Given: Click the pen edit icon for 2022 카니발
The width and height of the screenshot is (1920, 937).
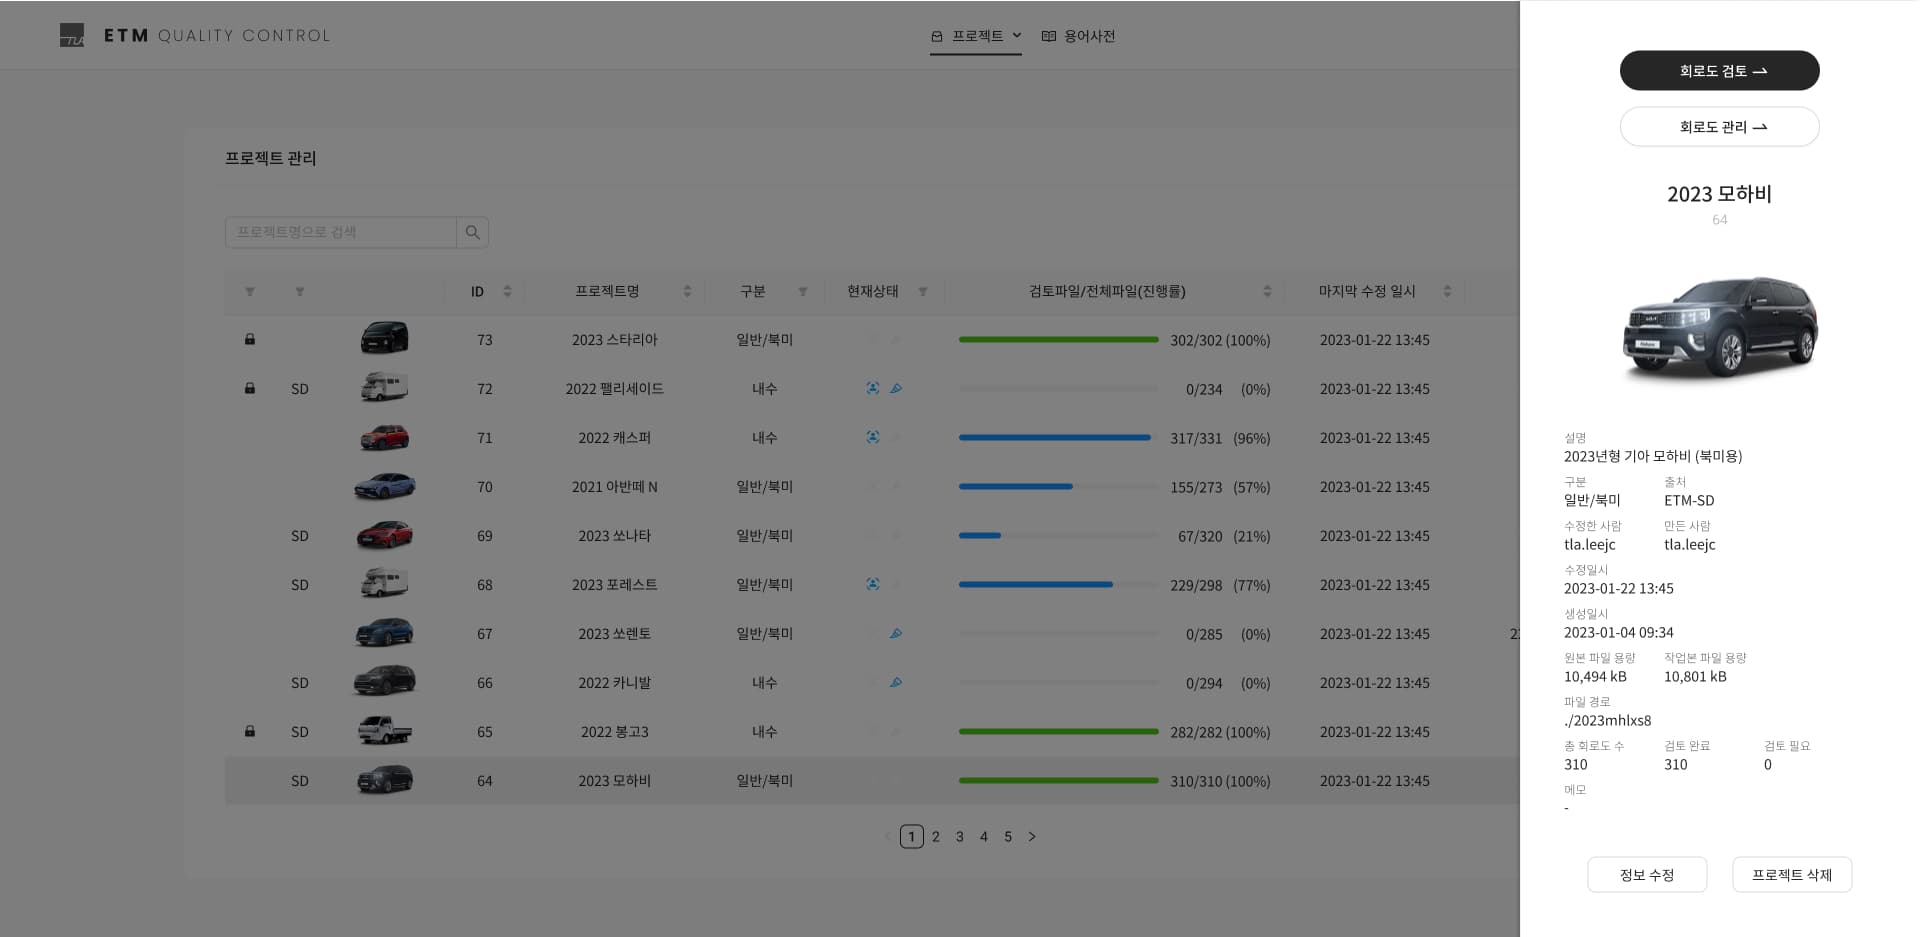Looking at the screenshot, I should point(896,682).
